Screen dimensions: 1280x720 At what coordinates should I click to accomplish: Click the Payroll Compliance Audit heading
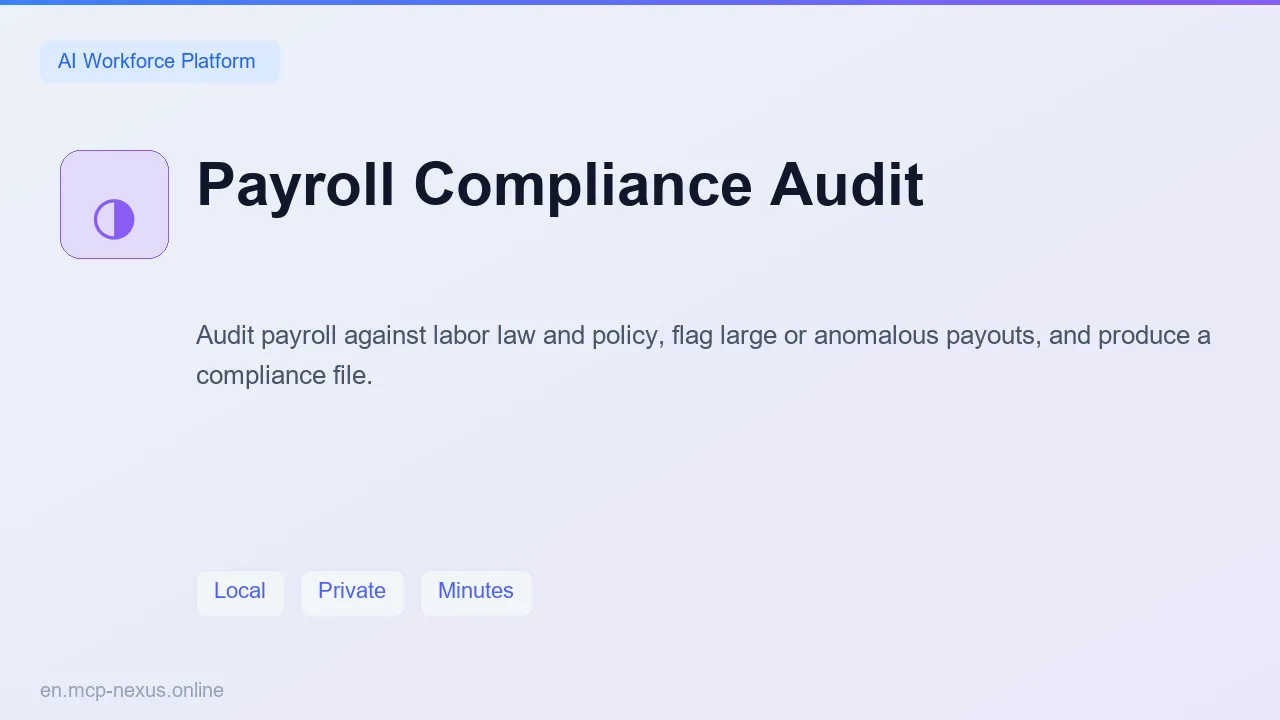tap(560, 185)
